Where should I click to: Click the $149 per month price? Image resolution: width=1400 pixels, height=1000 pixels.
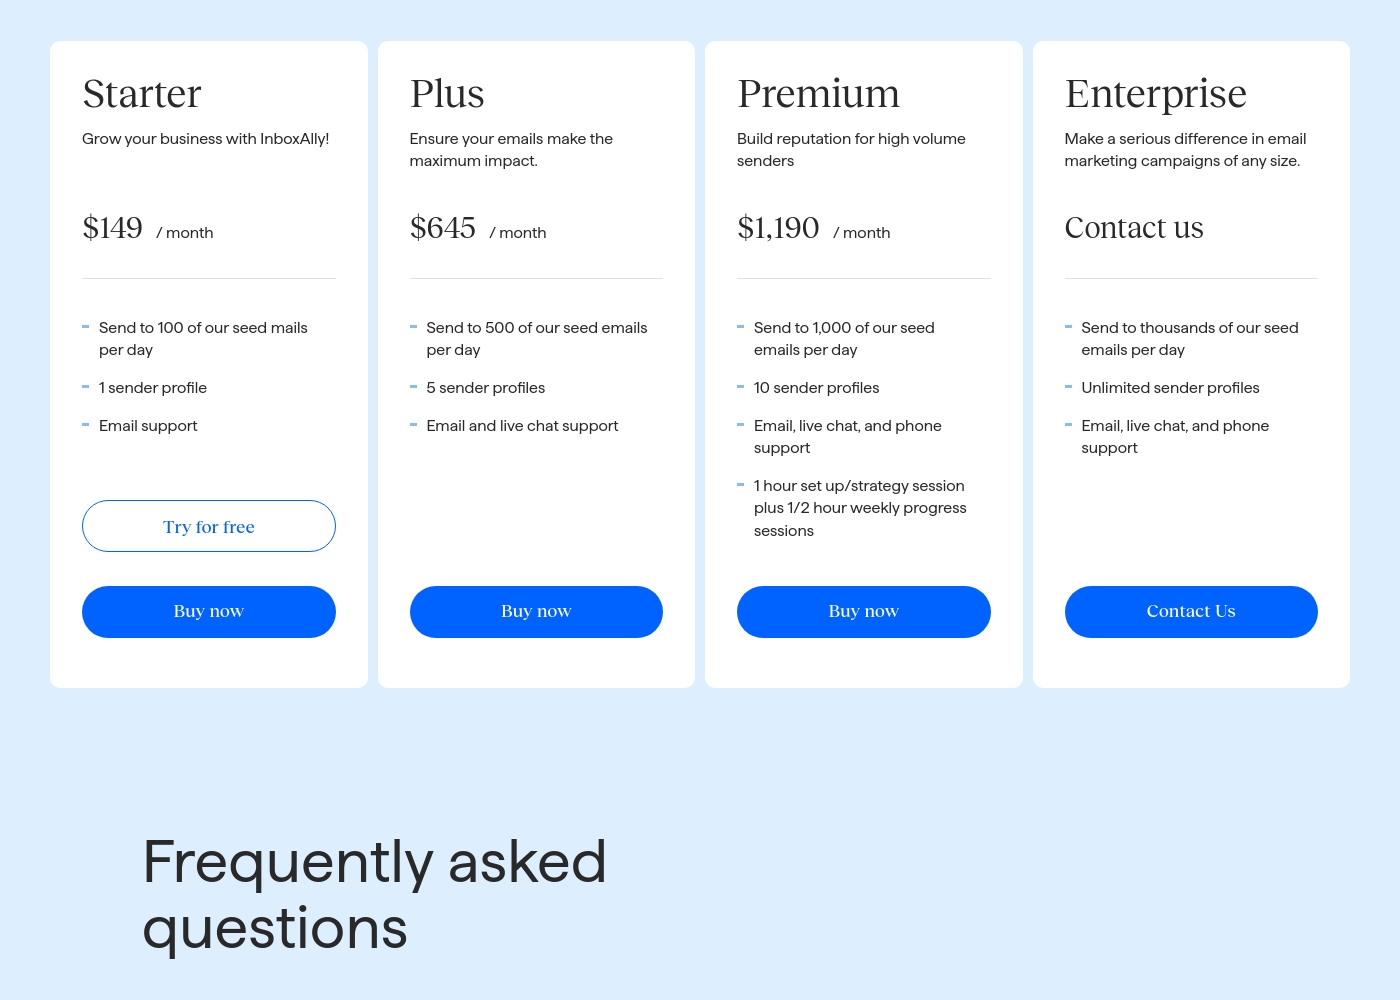tap(148, 228)
